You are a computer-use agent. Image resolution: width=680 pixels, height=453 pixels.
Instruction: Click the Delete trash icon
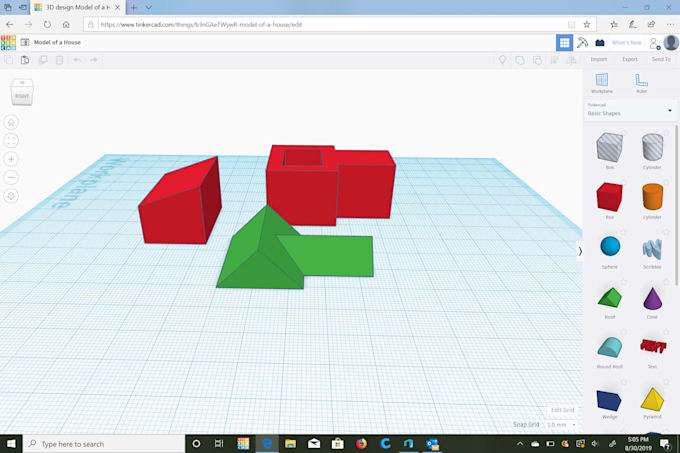tap(59, 60)
